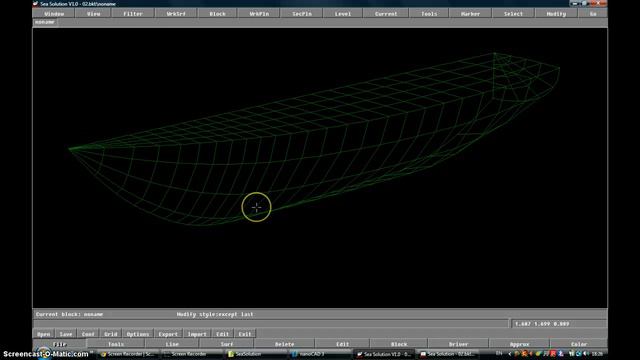Click the Import button
This screenshot has width=640, height=360.
(x=197, y=334)
